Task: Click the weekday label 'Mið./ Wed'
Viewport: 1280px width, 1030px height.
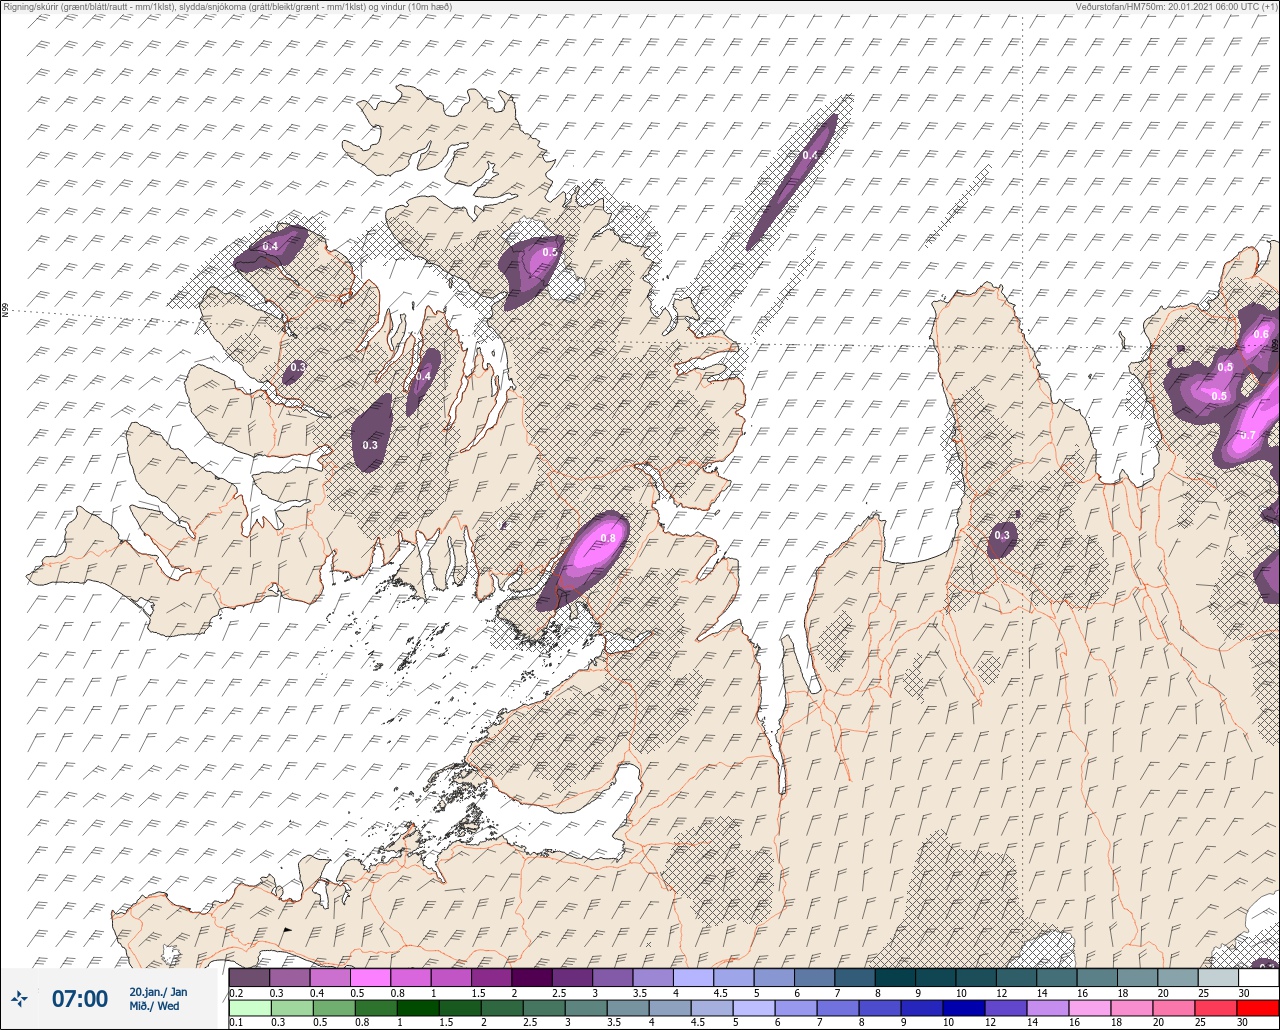Action: click(x=154, y=1006)
